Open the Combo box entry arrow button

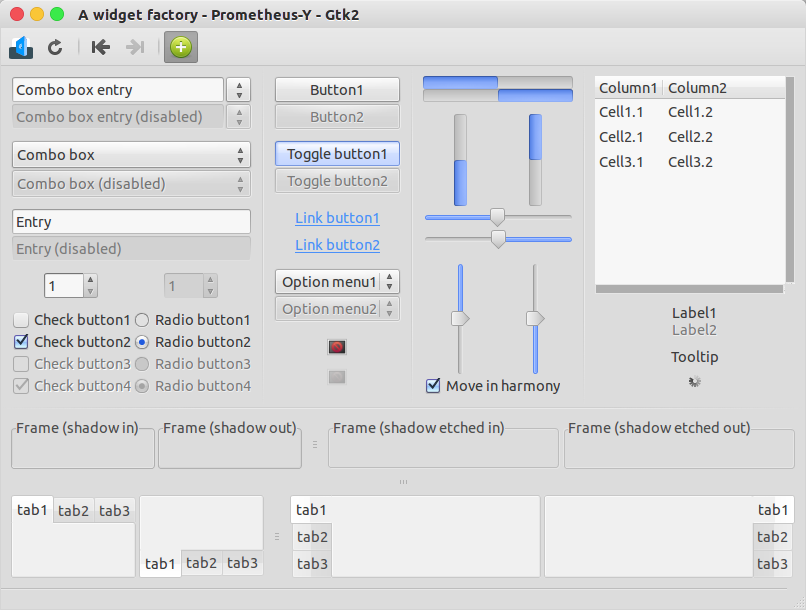pyautogui.click(x=239, y=90)
